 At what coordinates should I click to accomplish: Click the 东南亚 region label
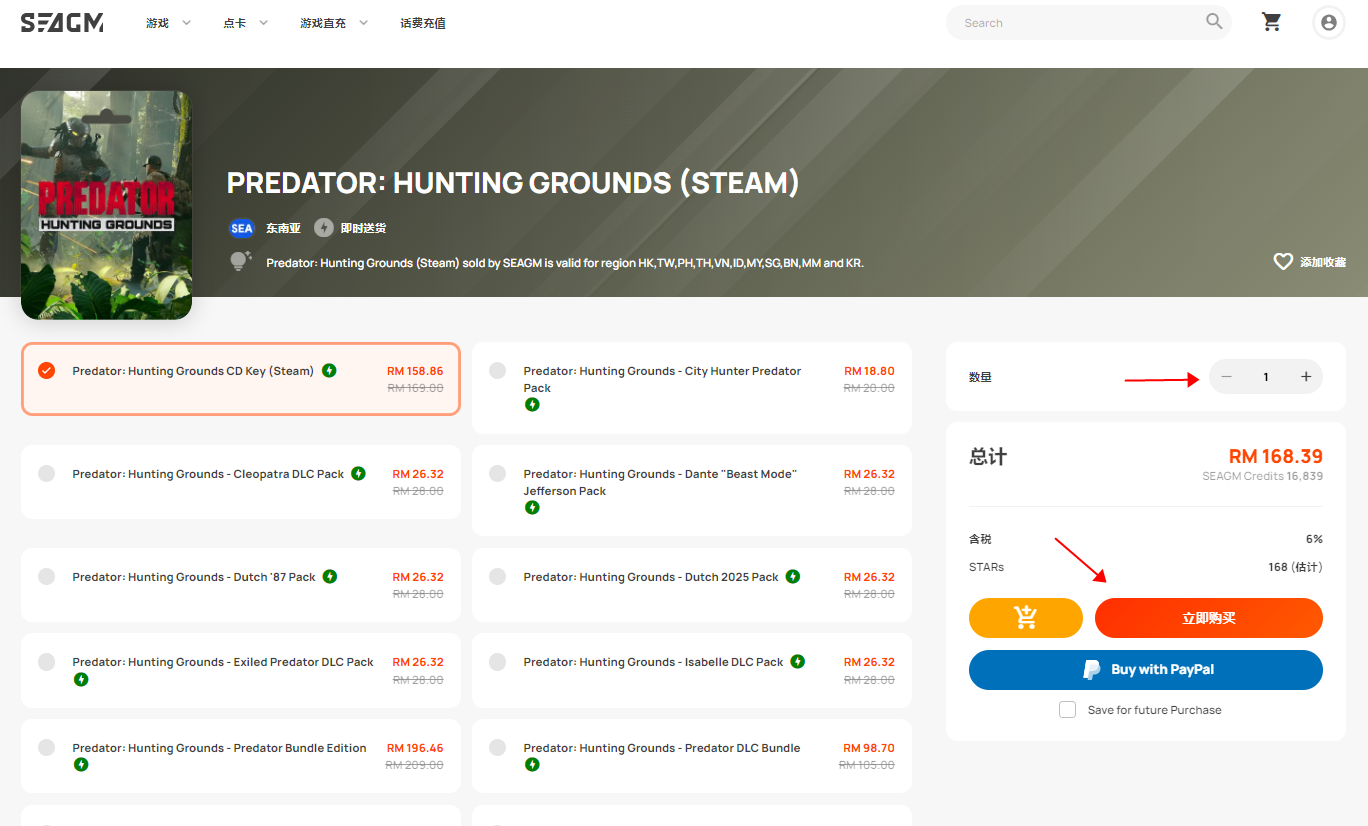(x=283, y=228)
